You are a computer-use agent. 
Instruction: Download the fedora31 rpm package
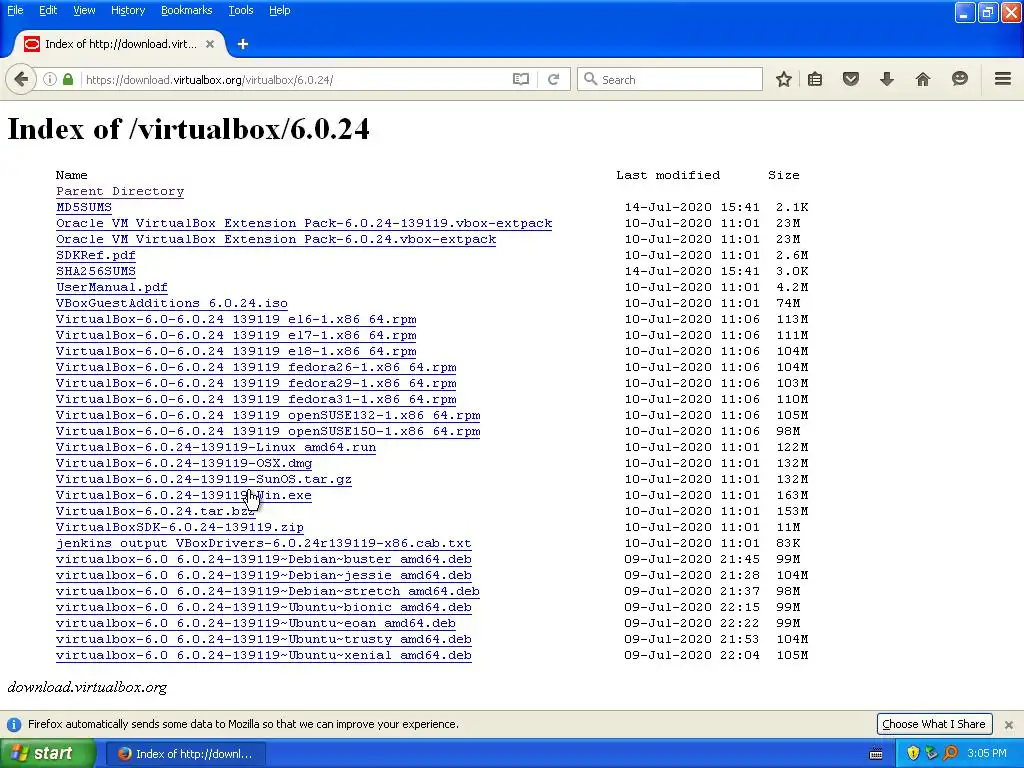pyautogui.click(x=256, y=399)
